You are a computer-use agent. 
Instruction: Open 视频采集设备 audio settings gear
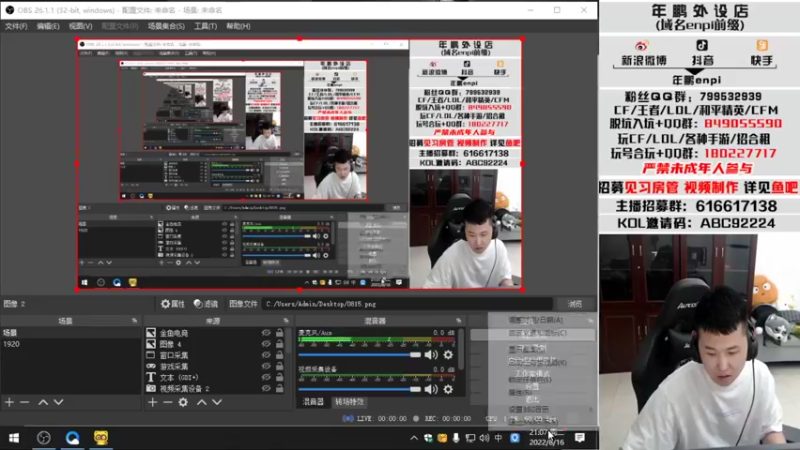click(x=448, y=389)
